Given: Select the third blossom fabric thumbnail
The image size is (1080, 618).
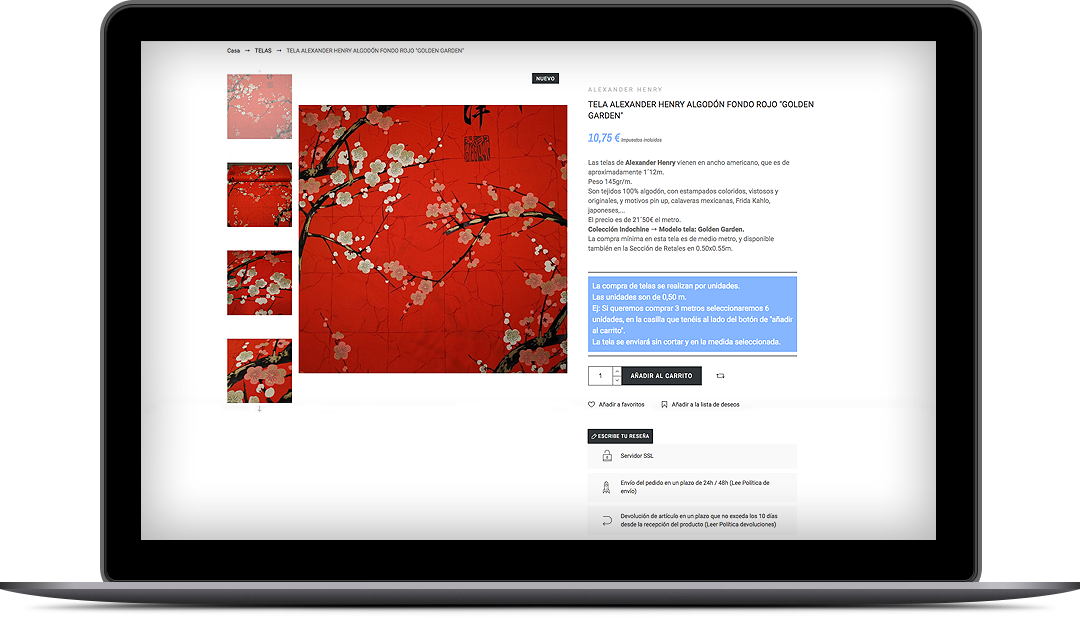Looking at the screenshot, I should point(260,283).
